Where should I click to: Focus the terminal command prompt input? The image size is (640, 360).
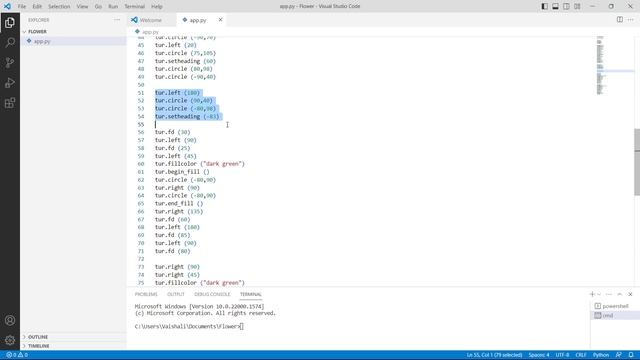click(242, 327)
